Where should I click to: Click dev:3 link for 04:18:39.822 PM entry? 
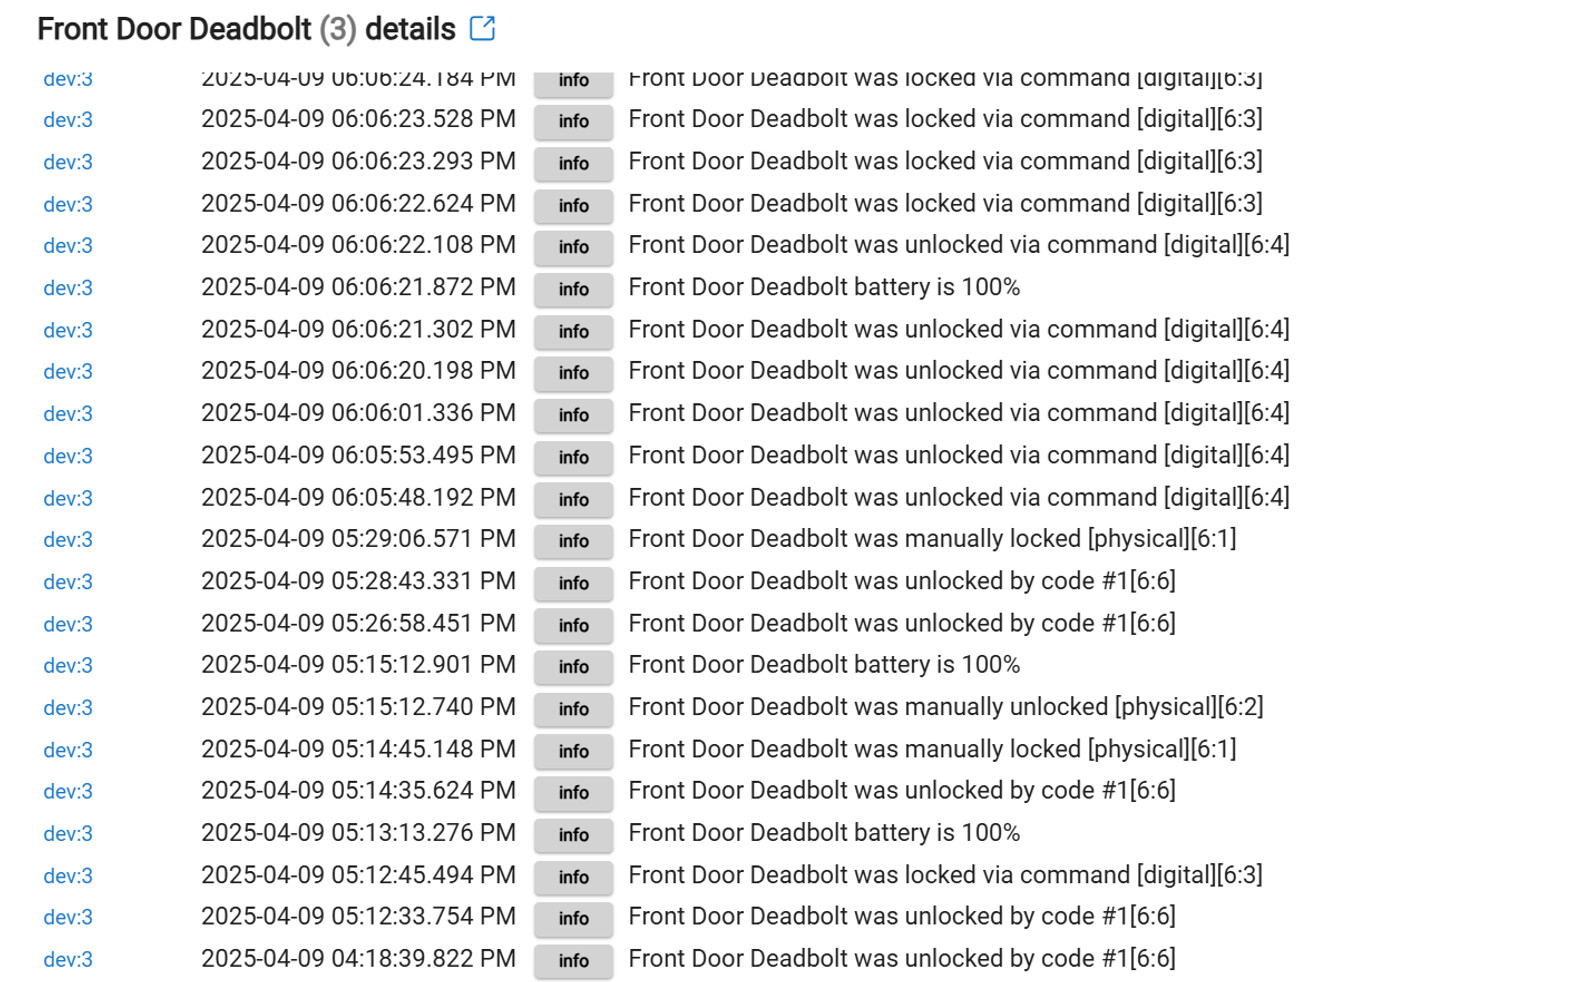(x=68, y=960)
